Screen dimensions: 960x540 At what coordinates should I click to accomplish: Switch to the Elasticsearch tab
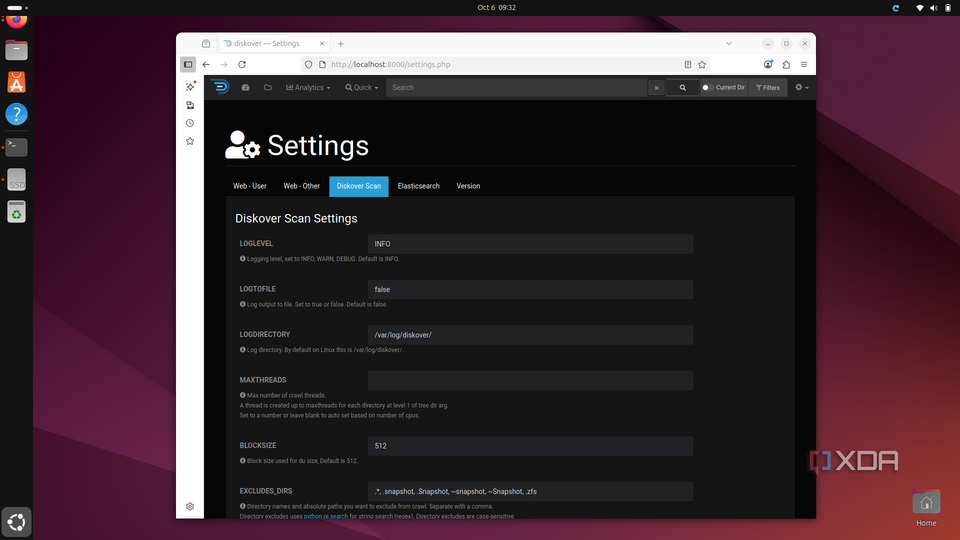[x=418, y=186]
